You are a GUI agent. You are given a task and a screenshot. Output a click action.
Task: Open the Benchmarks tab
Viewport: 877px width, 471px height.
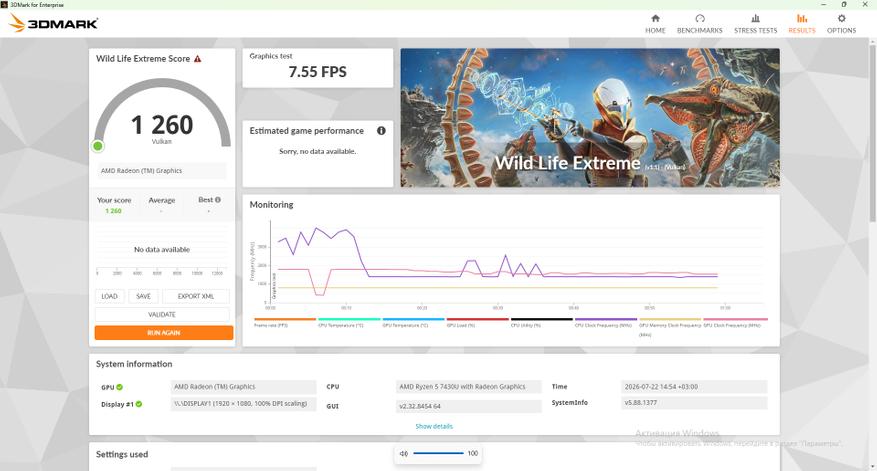coord(699,23)
